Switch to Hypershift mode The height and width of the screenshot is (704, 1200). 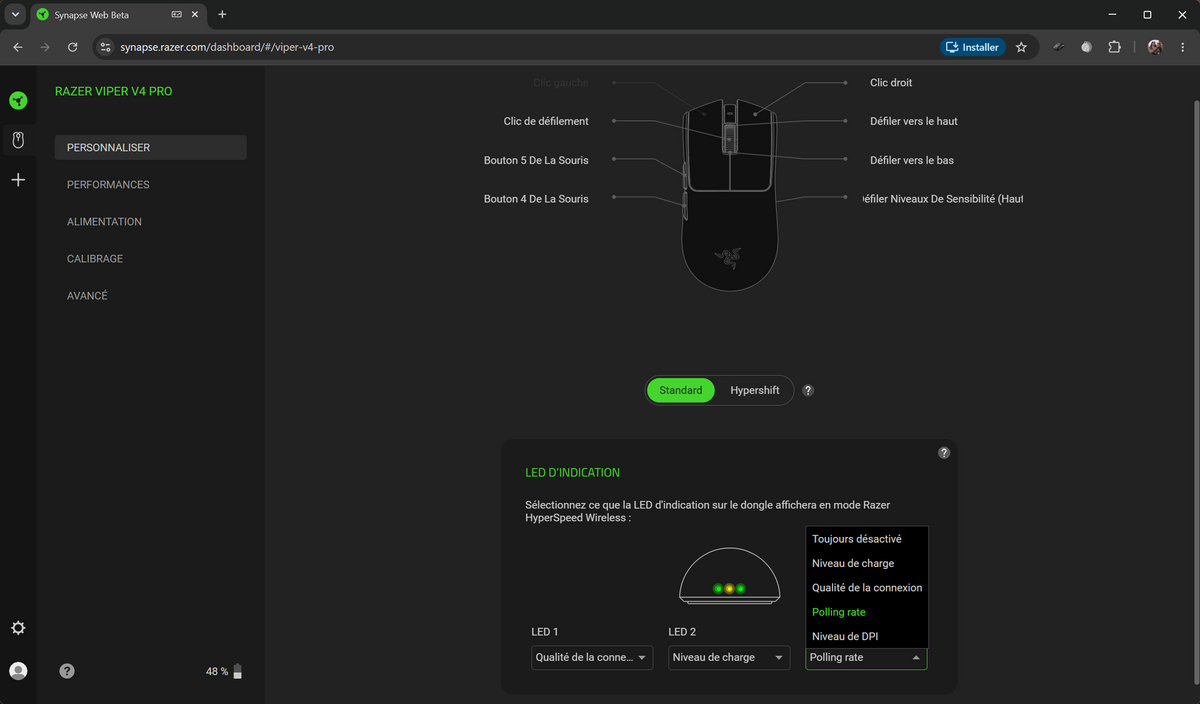click(x=755, y=390)
